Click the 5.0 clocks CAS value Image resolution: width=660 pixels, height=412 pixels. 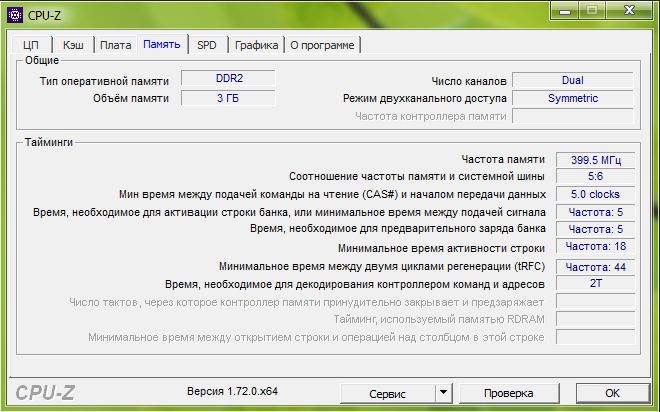click(596, 194)
